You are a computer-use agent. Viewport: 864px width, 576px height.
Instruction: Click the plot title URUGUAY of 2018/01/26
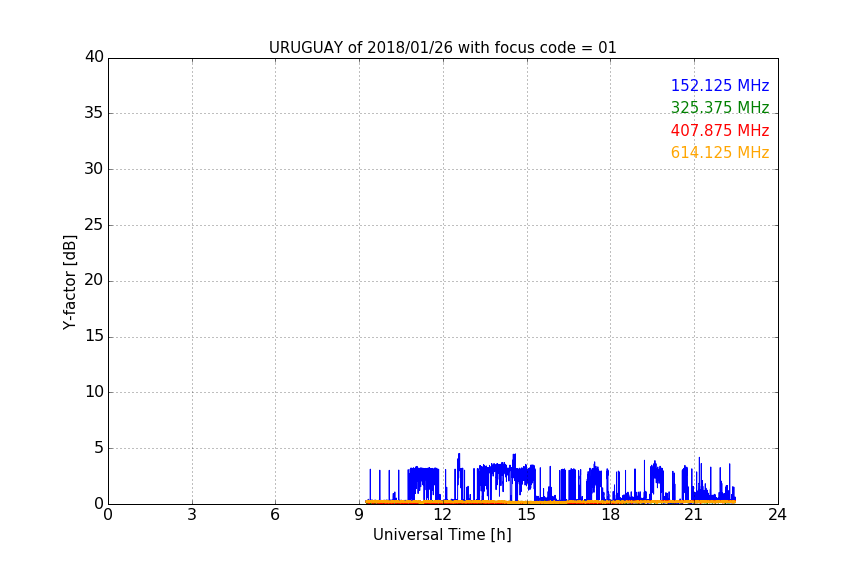point(442,48)
